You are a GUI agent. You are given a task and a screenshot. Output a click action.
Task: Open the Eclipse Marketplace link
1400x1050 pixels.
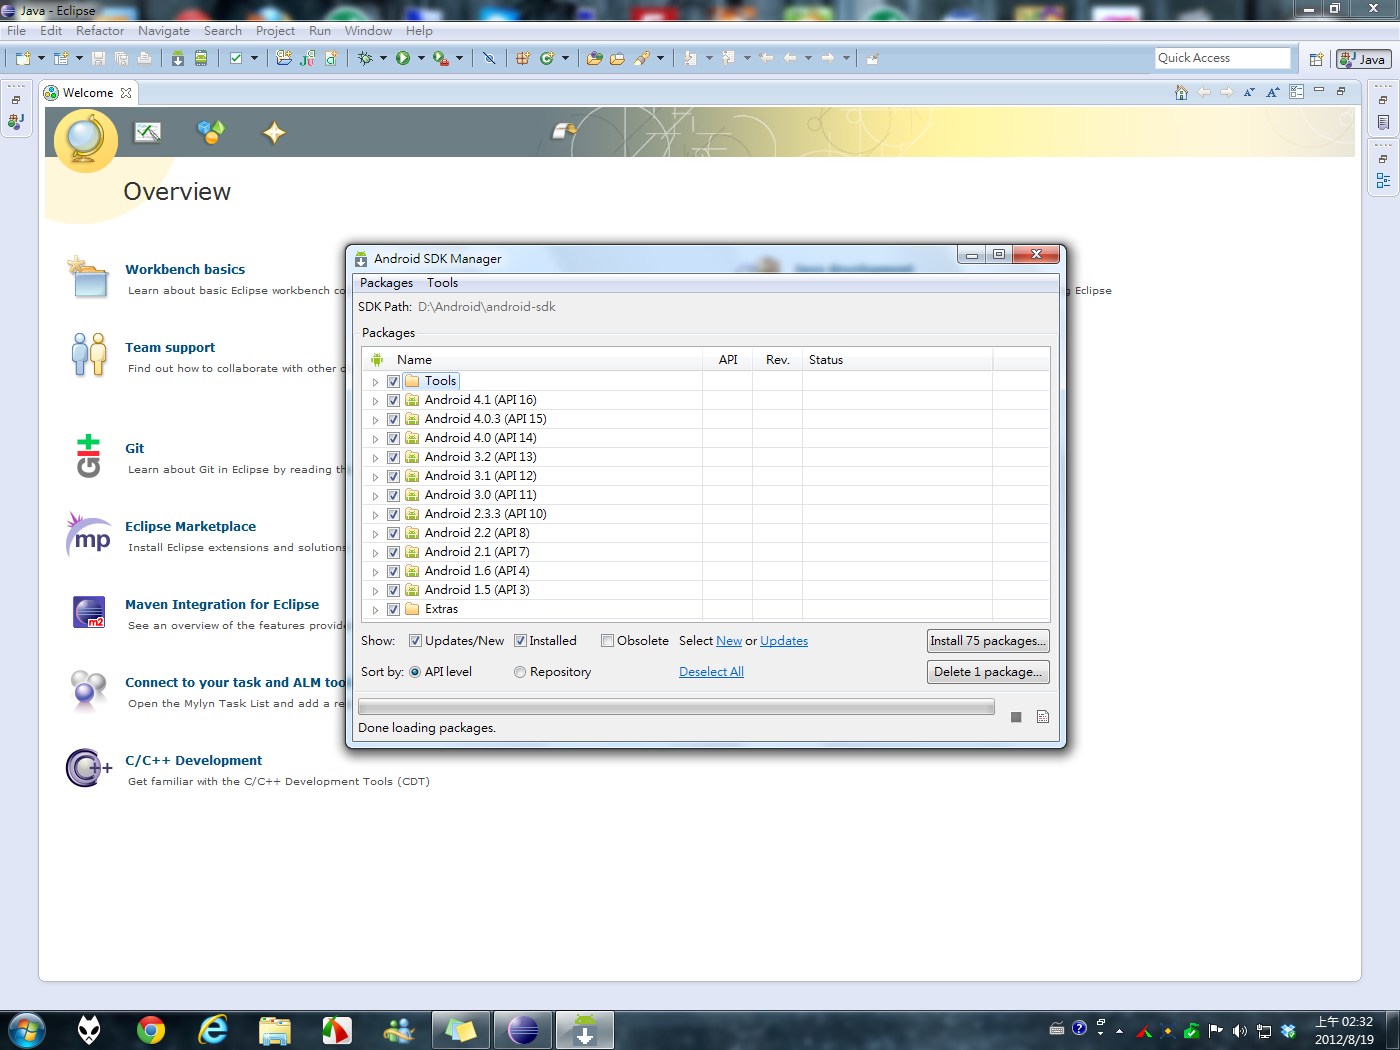(x=190, y=527)
